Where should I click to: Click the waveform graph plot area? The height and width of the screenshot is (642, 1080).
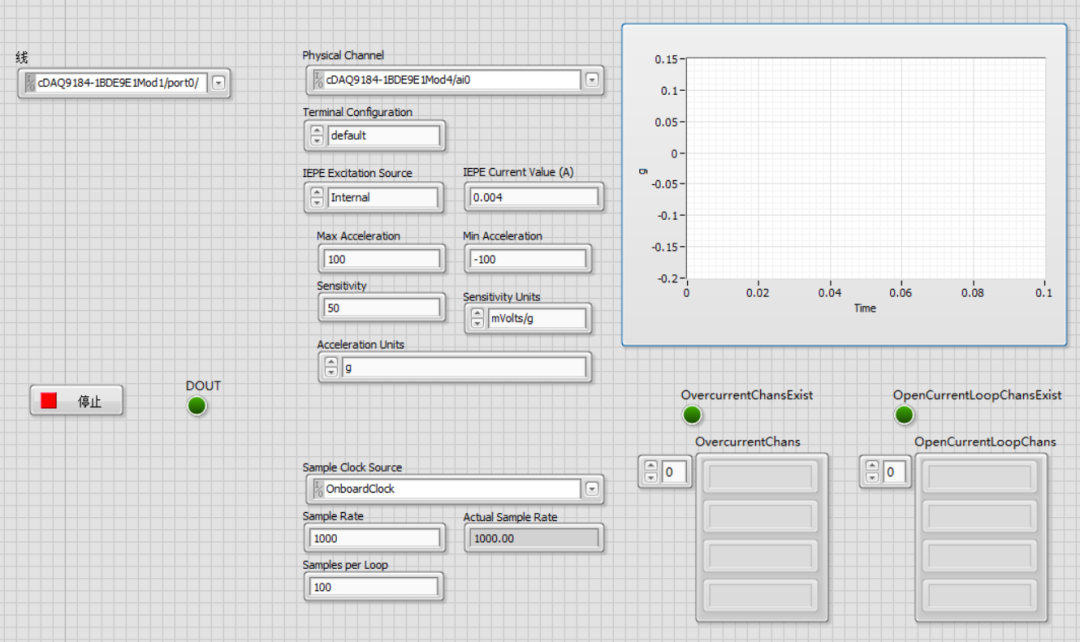[866, 168]
